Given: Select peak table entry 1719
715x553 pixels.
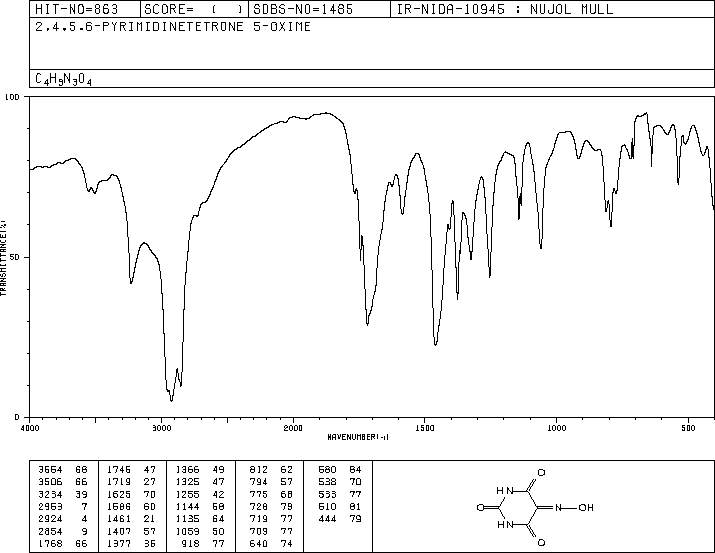Looking at the screenshot, I should (131, 481).
